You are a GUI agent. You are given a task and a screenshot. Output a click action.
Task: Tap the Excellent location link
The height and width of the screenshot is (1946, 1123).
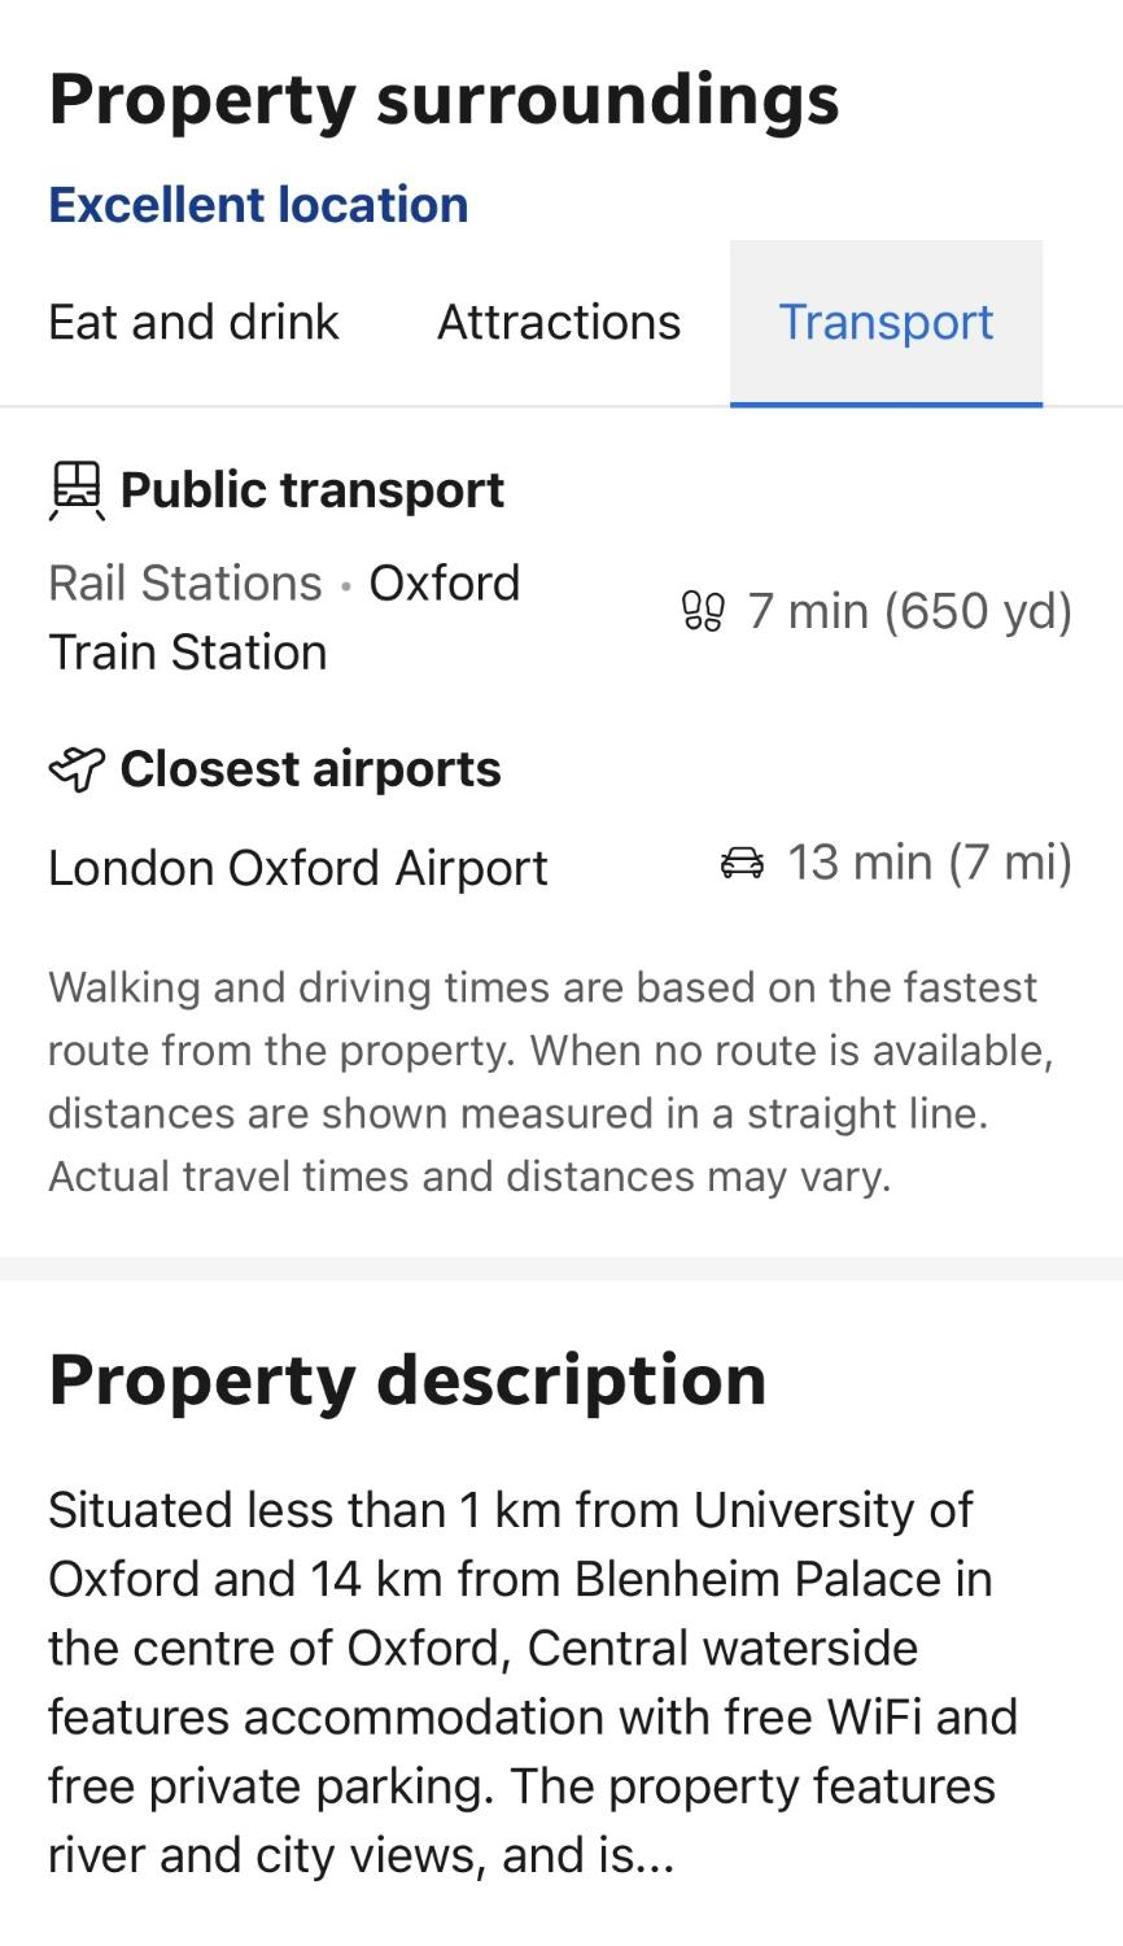coord(258,205)
